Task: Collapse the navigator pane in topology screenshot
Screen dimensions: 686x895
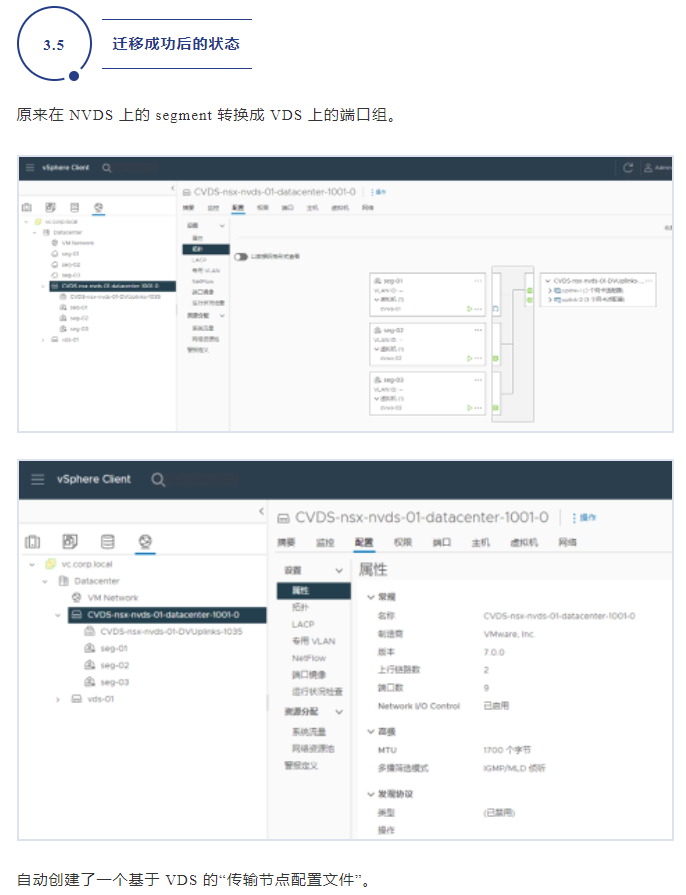Action: [x=172, y=188]
